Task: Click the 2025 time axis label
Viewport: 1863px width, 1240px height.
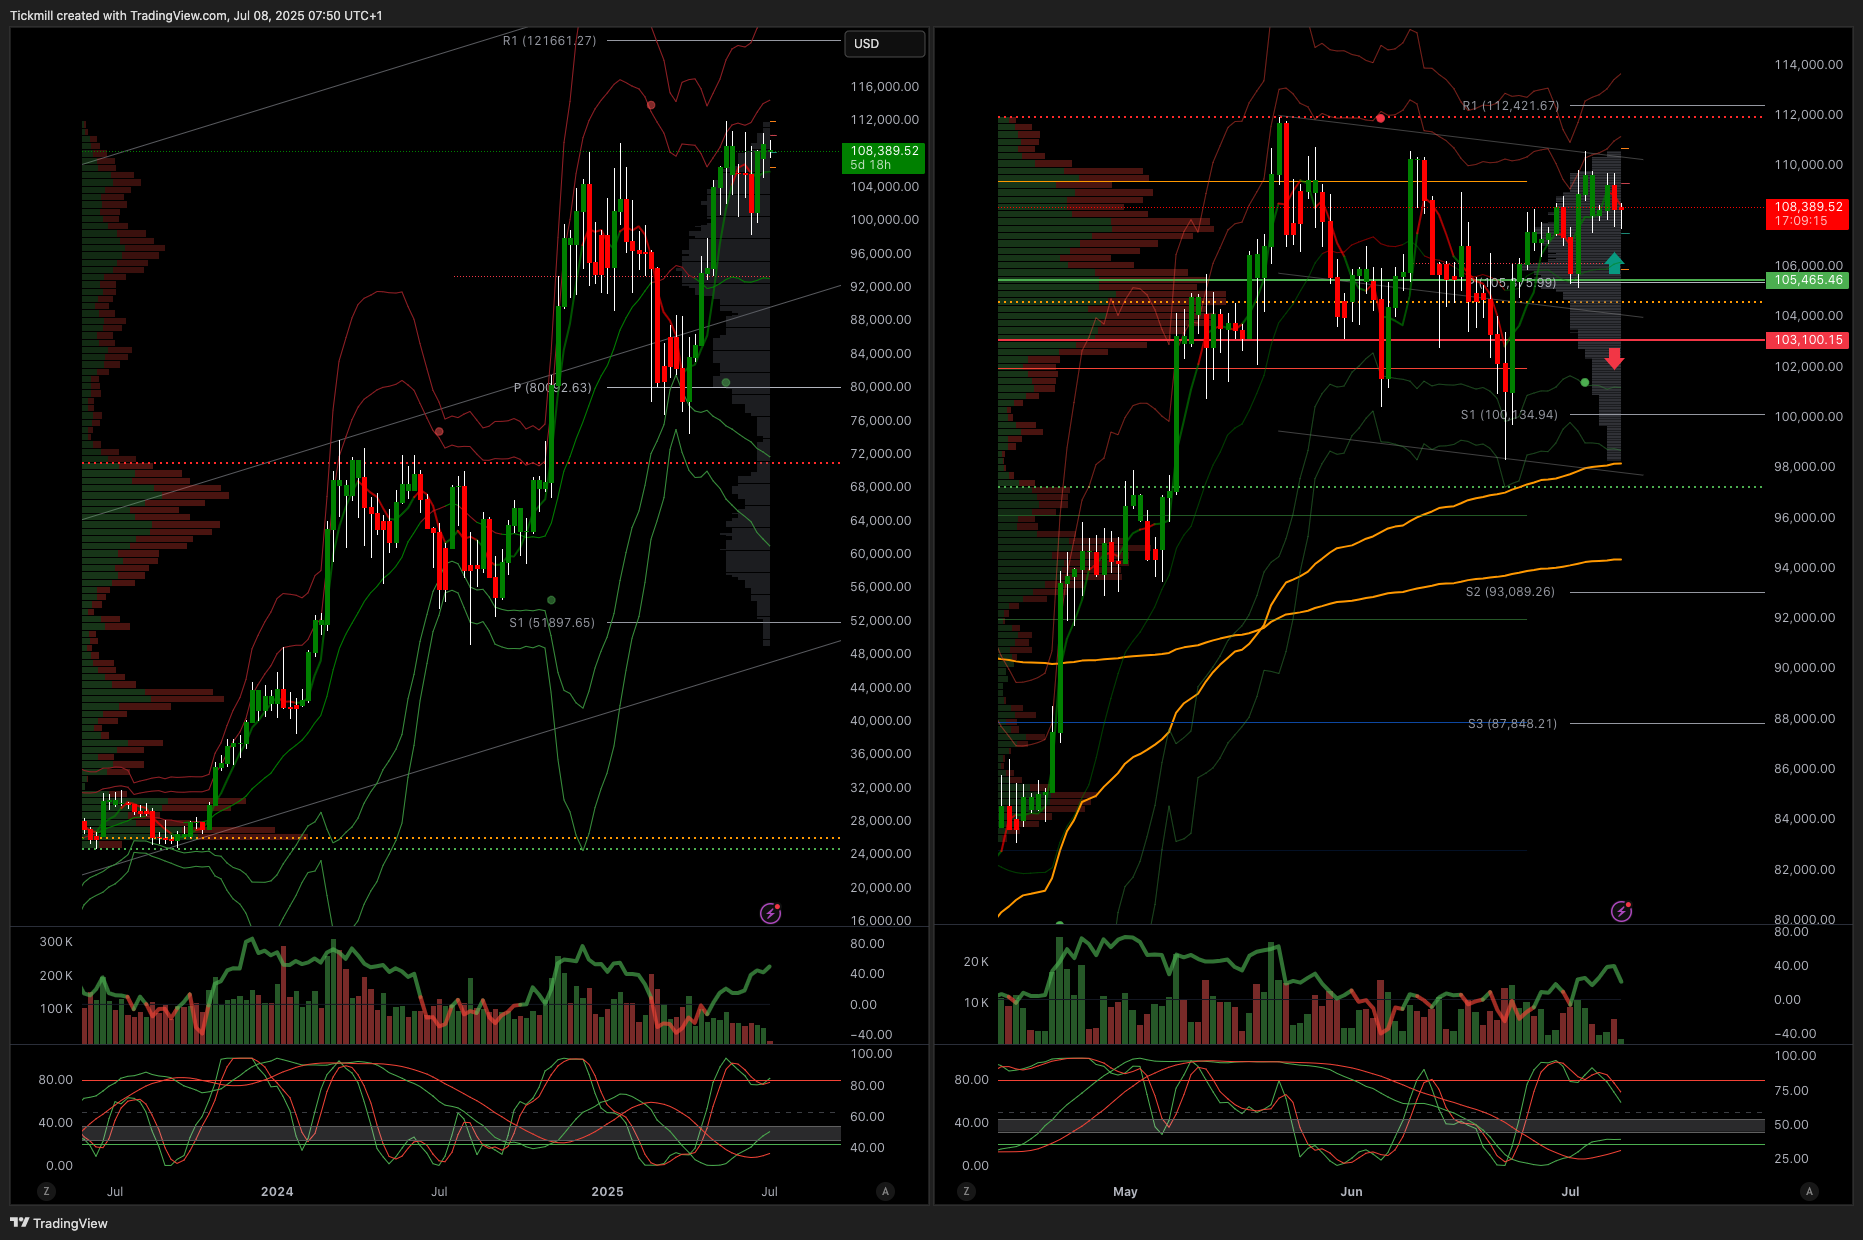Action: tap(607, 1191)
